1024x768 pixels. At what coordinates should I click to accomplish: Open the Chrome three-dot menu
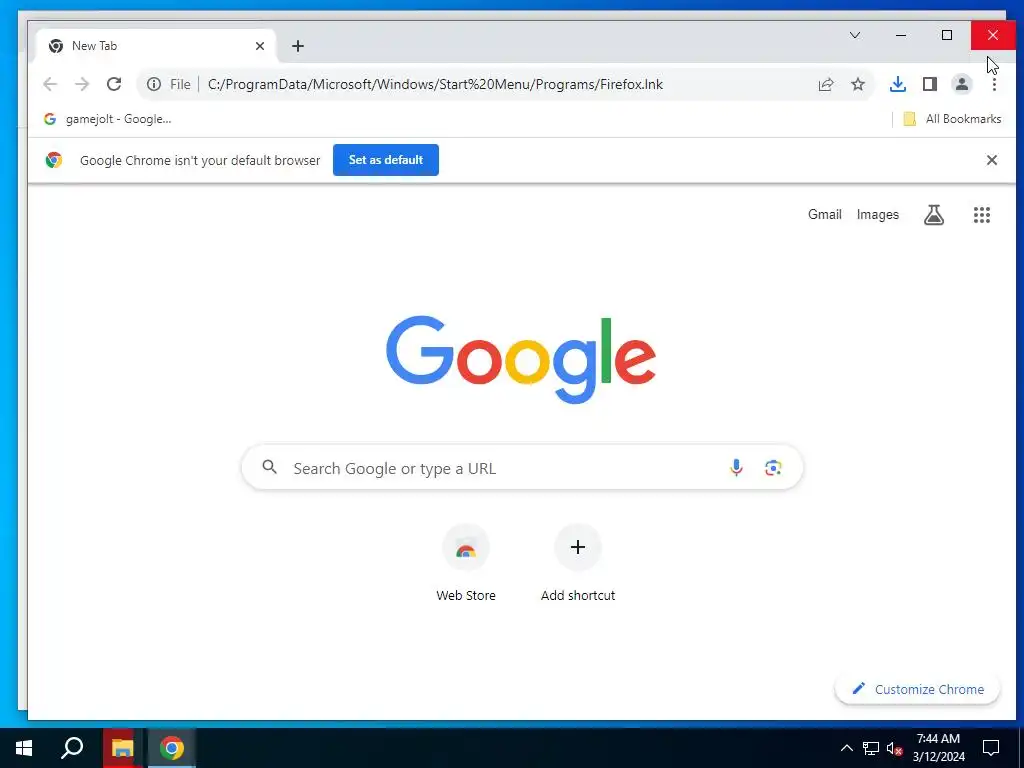pos(994,84)
